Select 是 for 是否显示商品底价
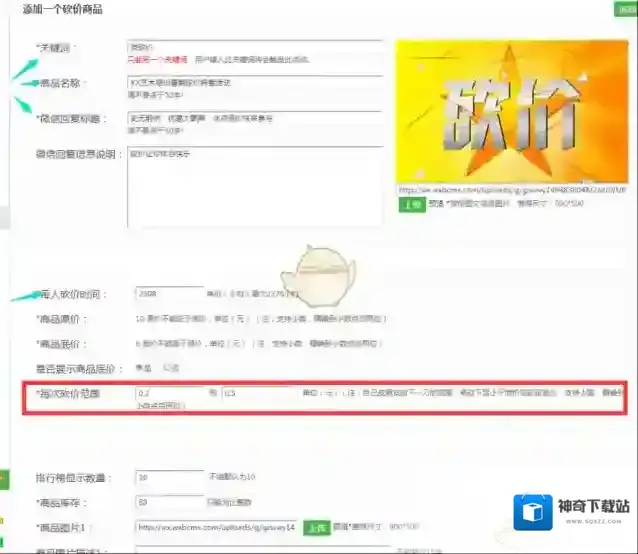638x554 pixels. pyautogui.click(x=139, y=368)
